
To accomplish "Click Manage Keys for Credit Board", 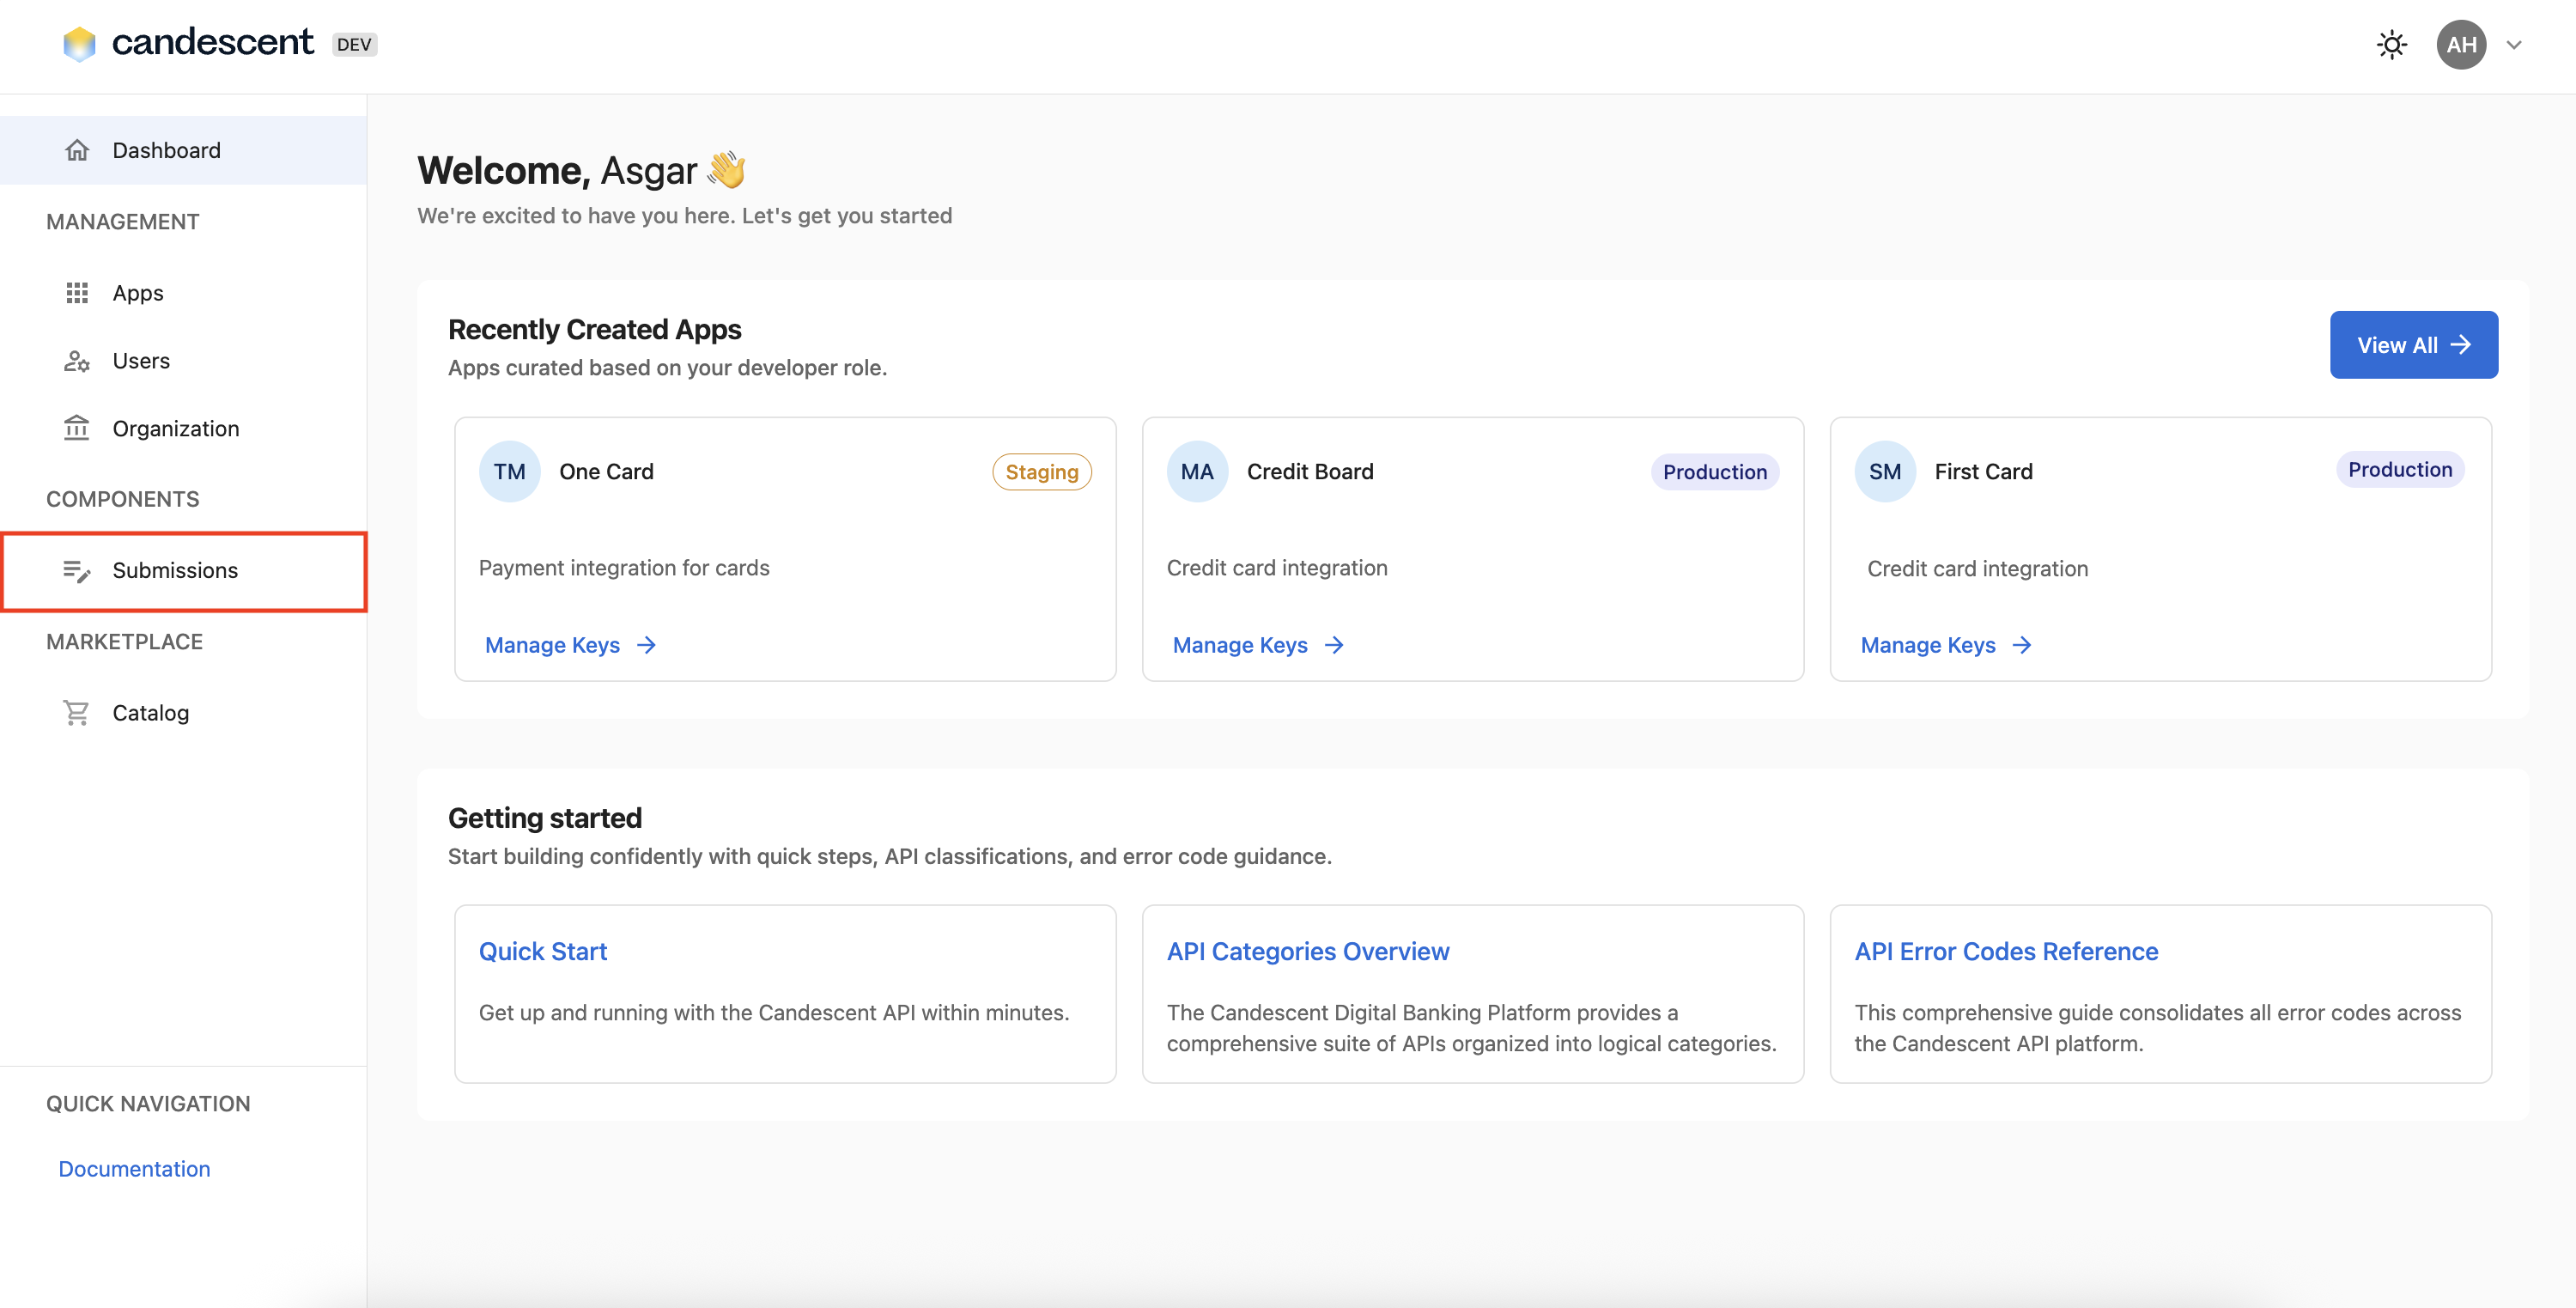I will pos(1240,645).
